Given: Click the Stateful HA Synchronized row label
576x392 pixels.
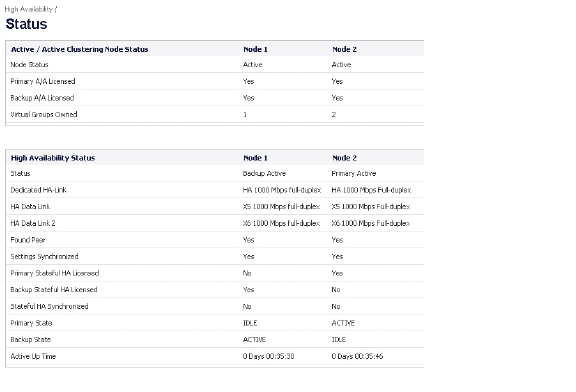Looking at the screenshot, I should pos(49,306).
